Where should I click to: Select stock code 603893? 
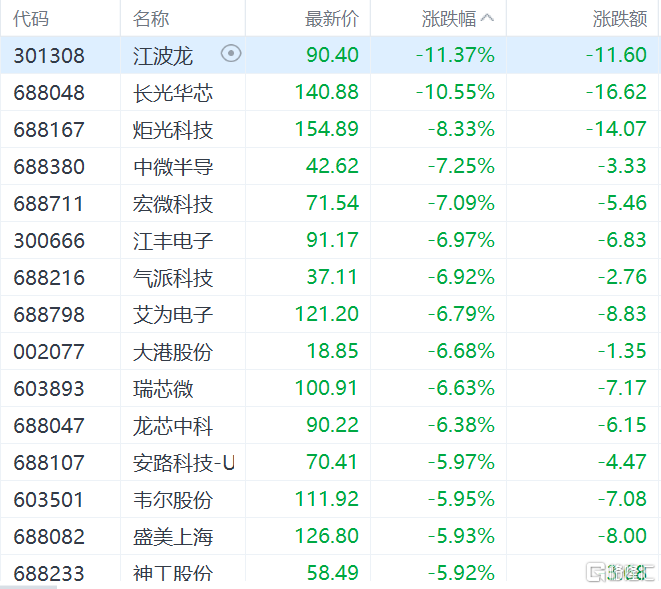(x=49, y=389)
